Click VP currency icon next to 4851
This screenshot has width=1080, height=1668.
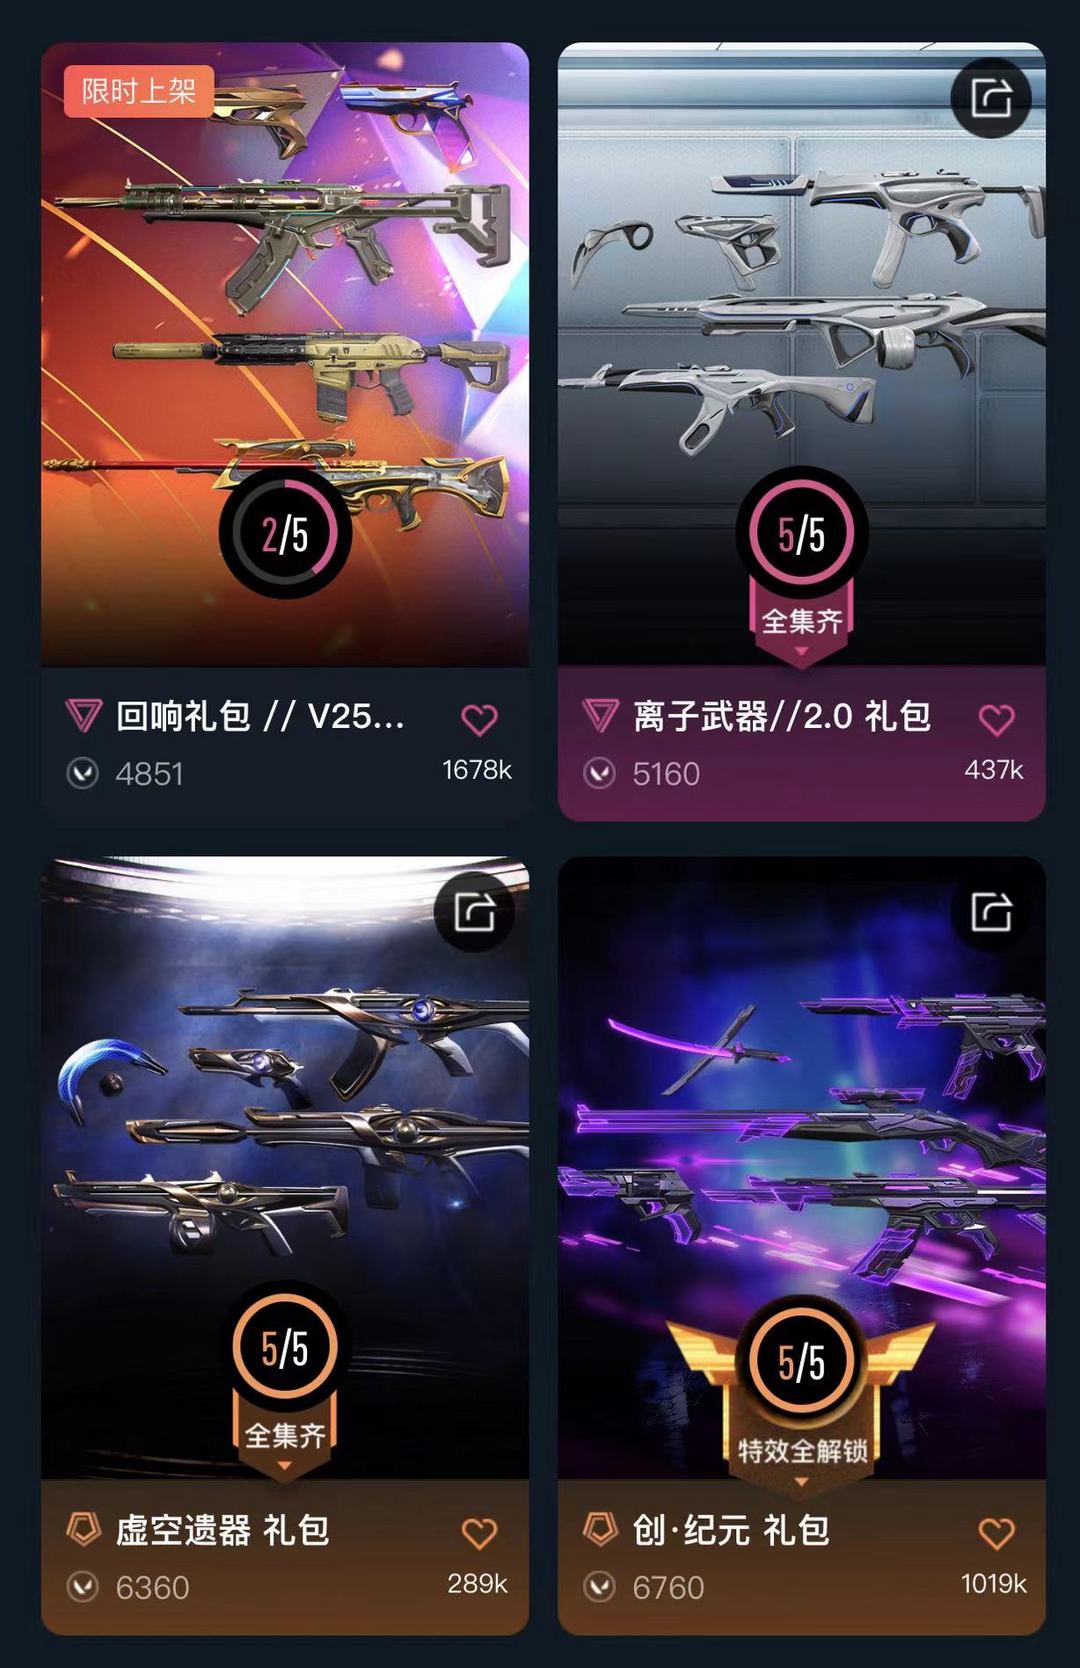pyautogui.click(x=82, y=773)
